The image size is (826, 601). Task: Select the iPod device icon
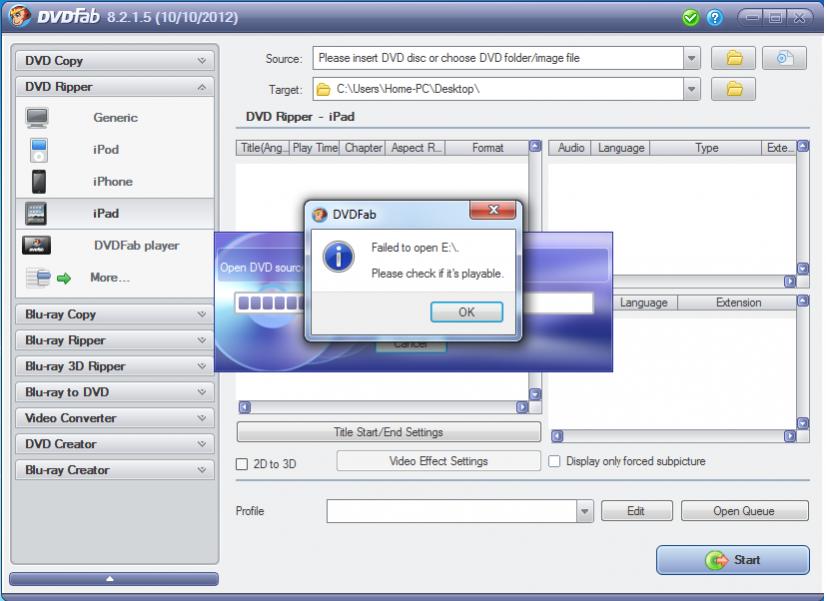[x=38, y=150]
